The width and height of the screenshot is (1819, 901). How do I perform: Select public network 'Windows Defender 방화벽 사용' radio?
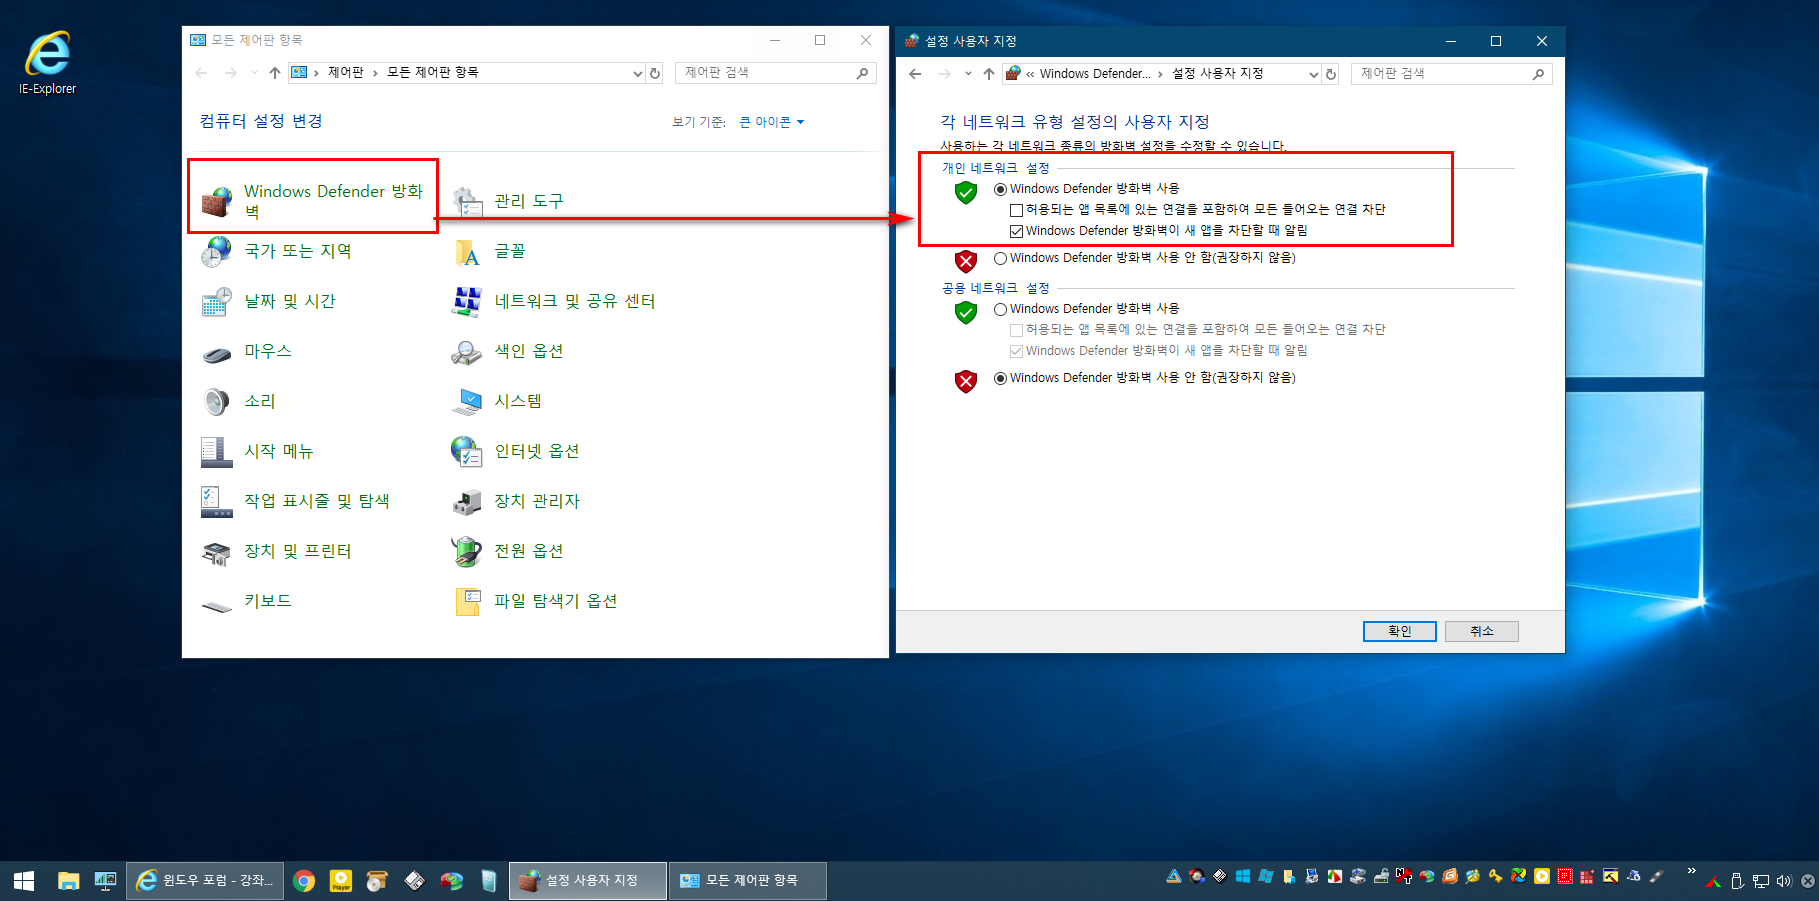tap(1000, 309)
